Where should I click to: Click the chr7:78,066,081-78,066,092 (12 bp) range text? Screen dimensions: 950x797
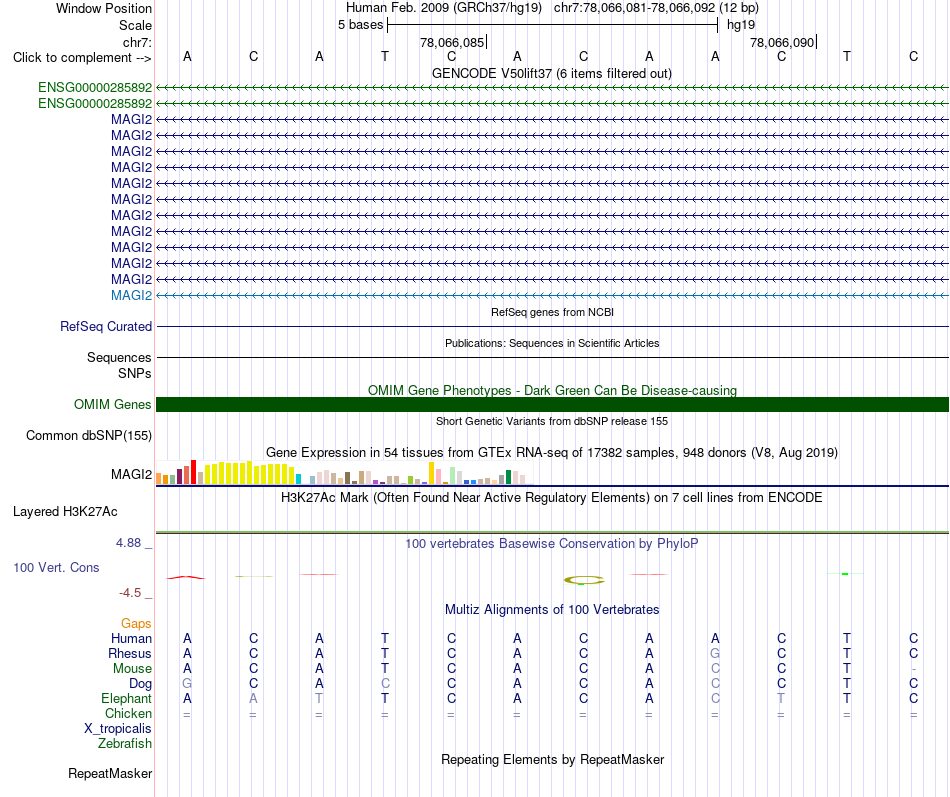coord(656,8)
